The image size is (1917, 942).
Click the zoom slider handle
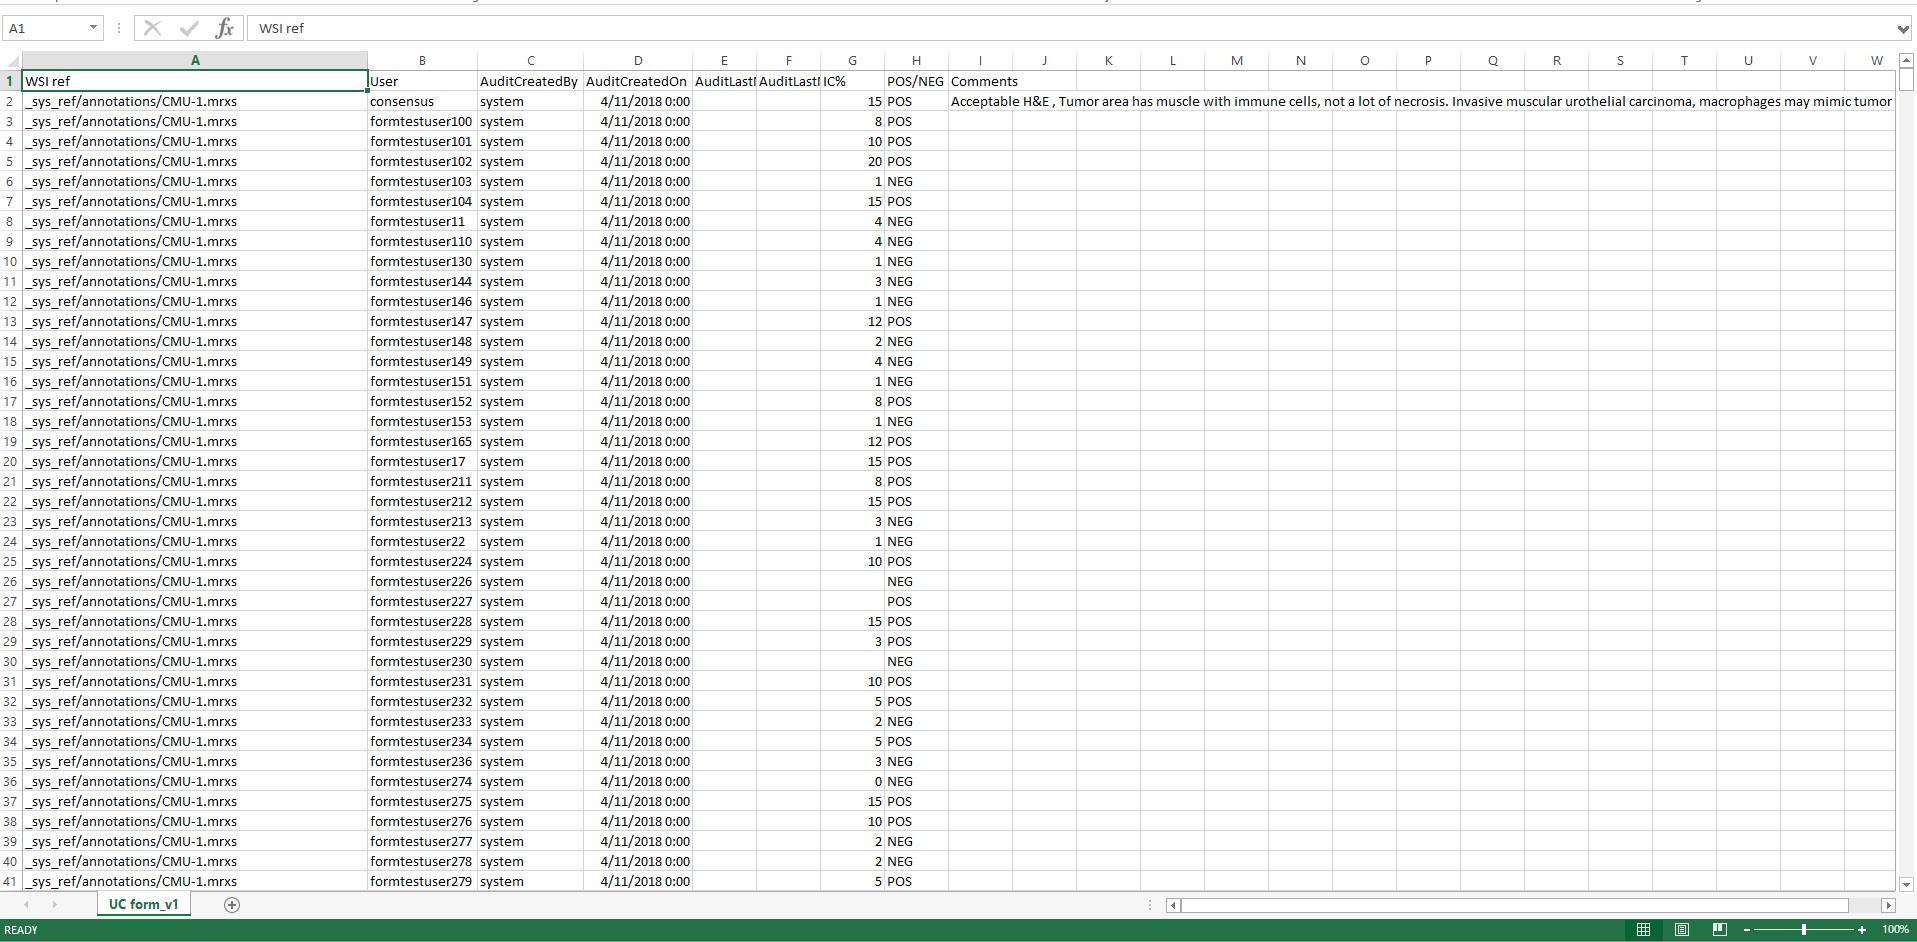click(x=1804, y=930)
